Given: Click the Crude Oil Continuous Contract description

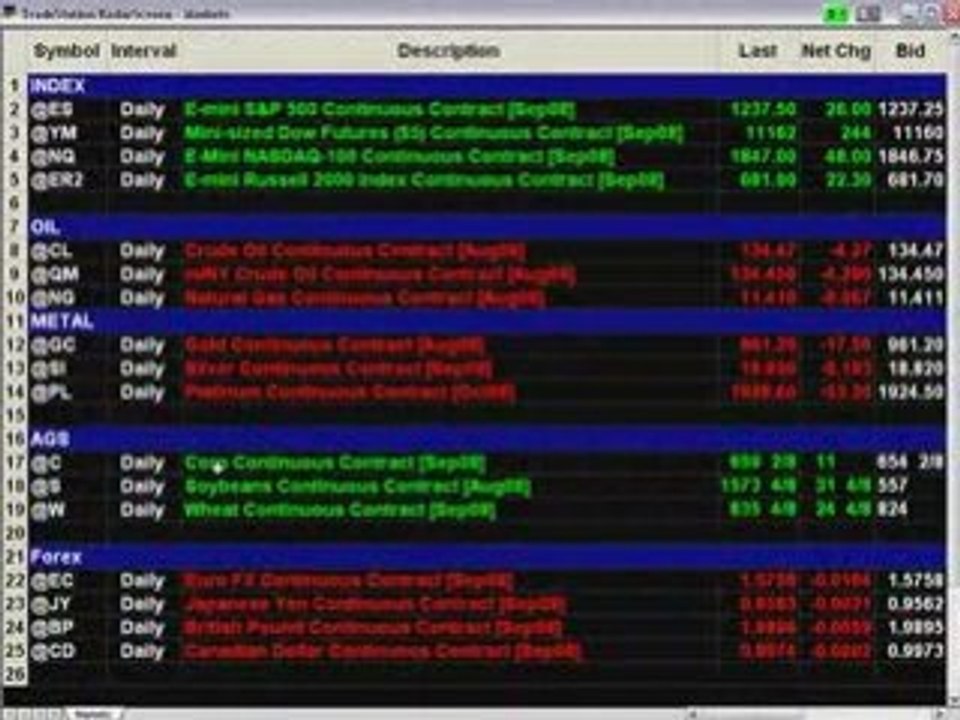Looking at the screenshot, I should 354,251.
